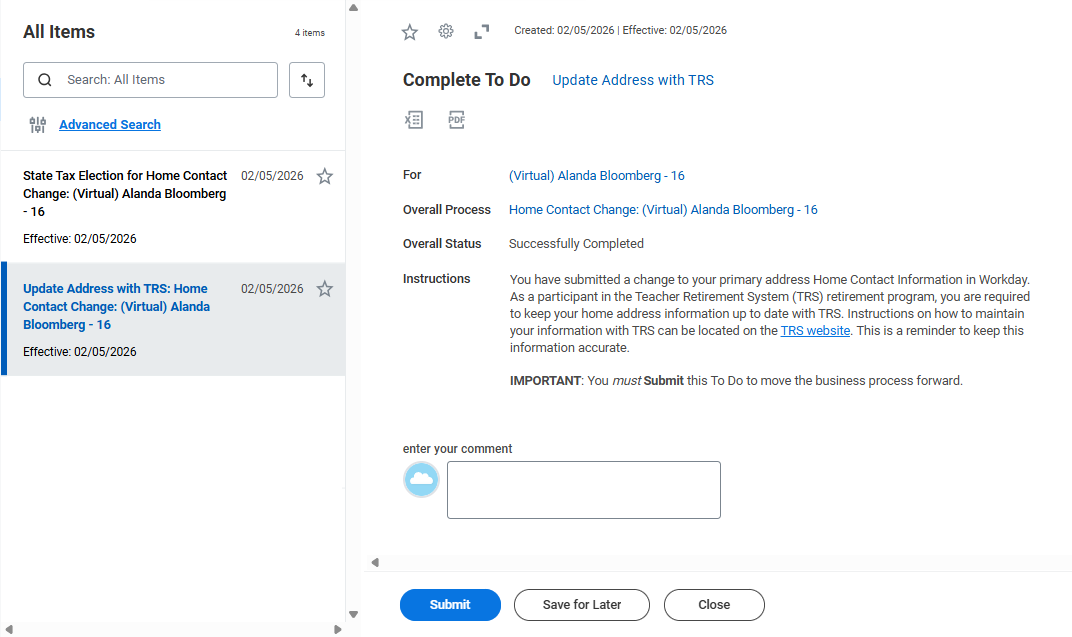The height and width of the screenshot is (637, 1072).
Task: Export as PDF icon
Action: pyautogui.click(x=456, y=120)
